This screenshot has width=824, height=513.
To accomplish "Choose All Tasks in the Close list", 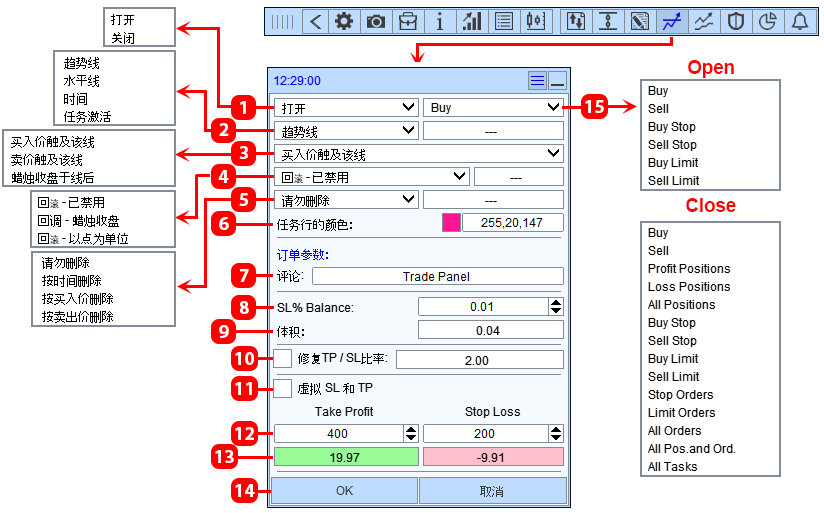I will click(x=673, y=466).
